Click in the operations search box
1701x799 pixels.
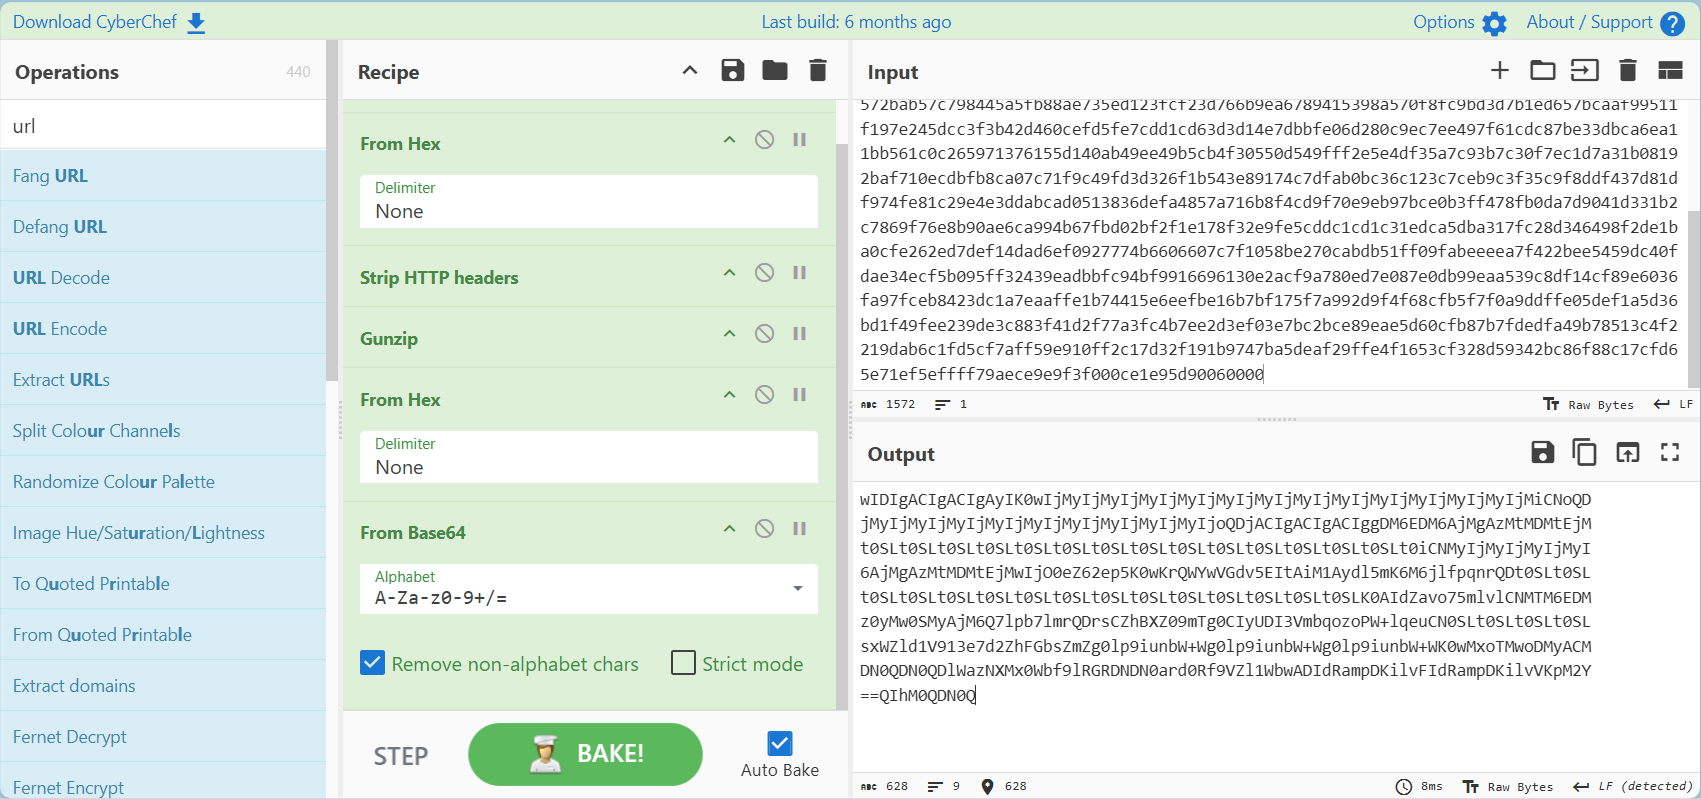[x=163, y=126]
